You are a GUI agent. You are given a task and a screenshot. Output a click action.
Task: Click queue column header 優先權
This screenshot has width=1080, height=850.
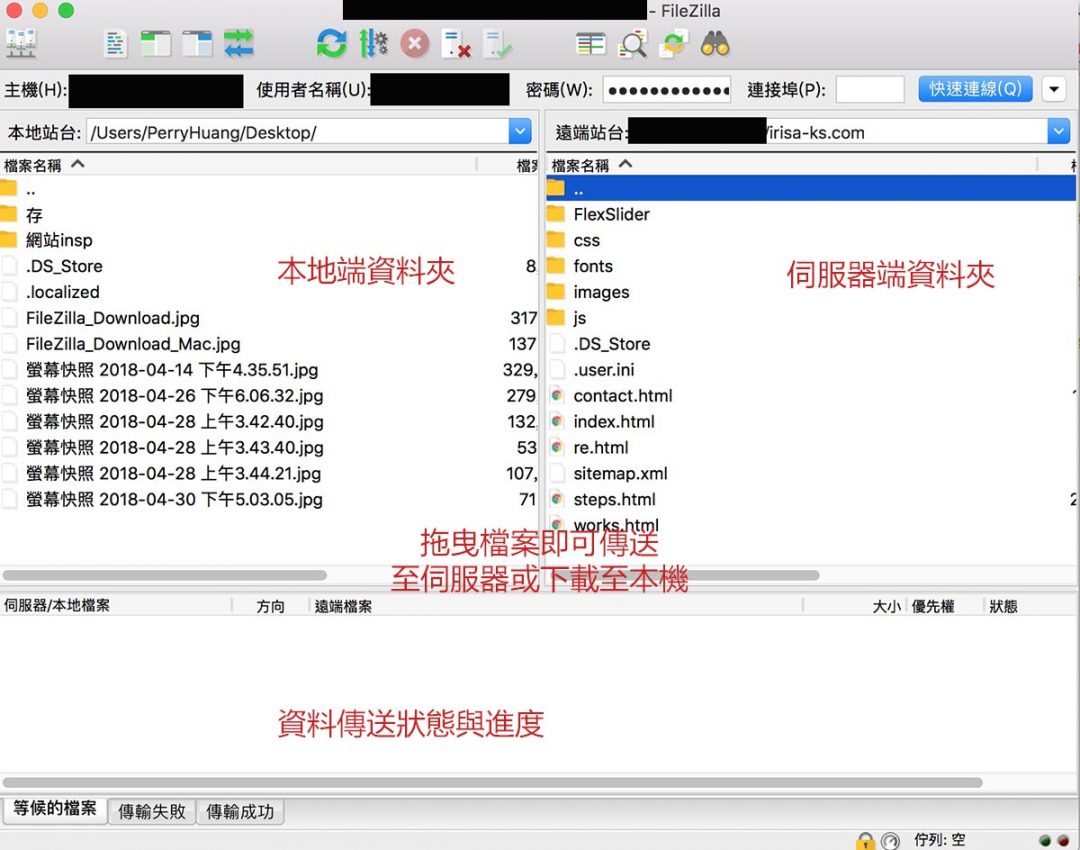[933, 606]
